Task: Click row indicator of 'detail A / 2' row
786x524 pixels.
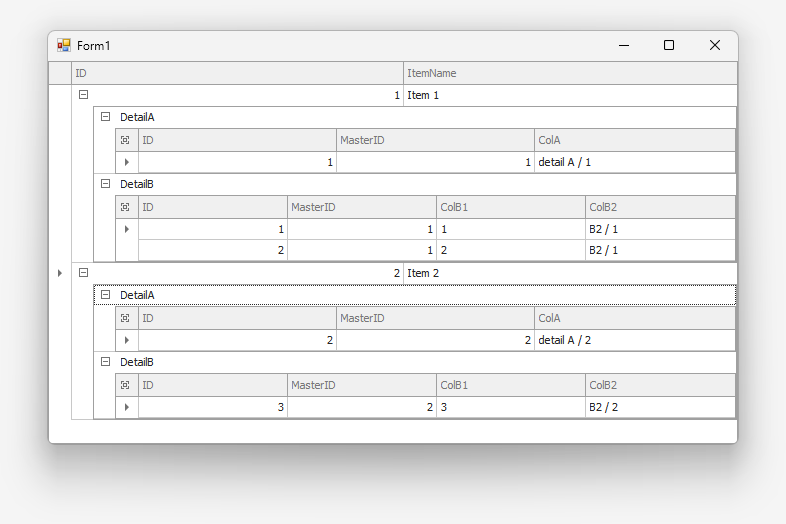Action: pos(127,340)
